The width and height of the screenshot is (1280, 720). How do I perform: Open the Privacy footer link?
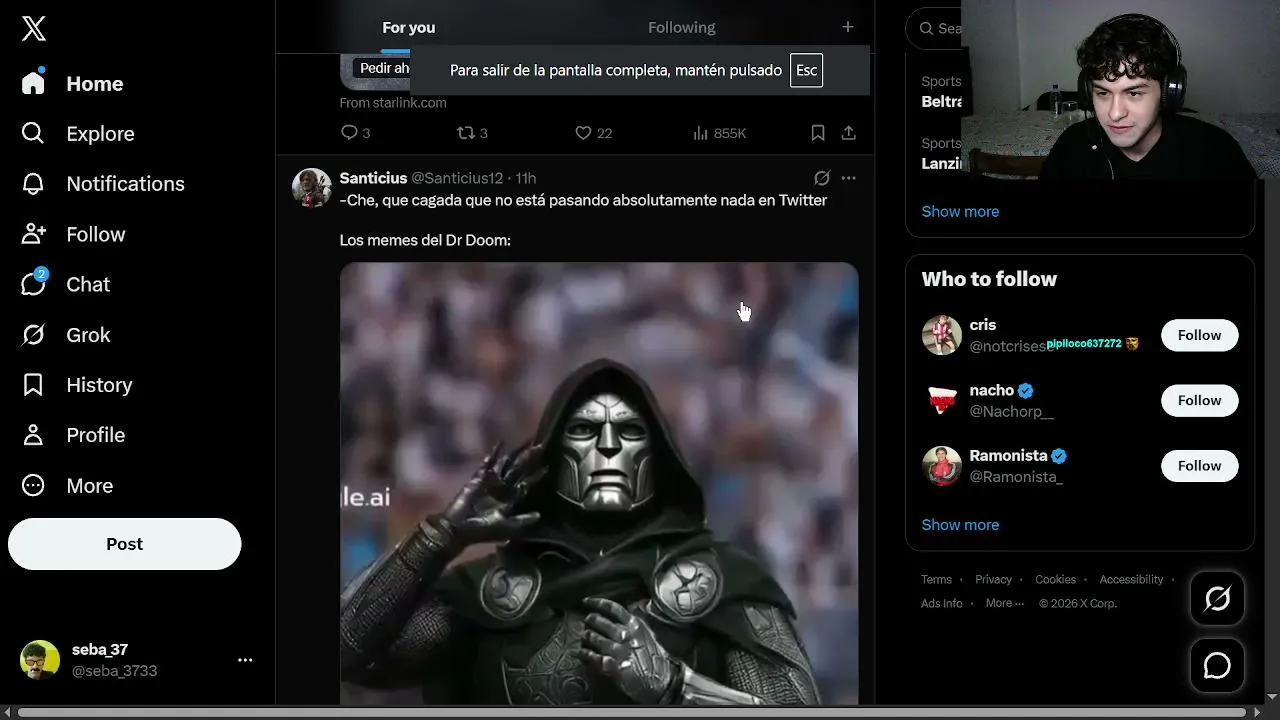coord(993,579)
